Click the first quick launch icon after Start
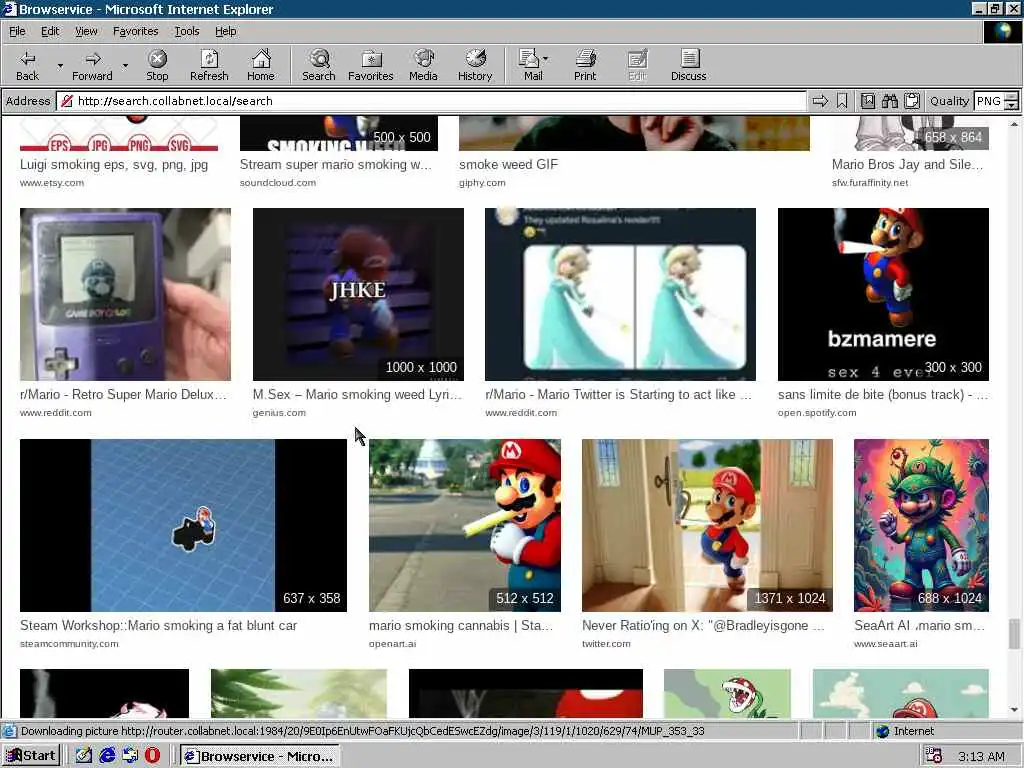Screen dimensions: 1024x768 84,756
